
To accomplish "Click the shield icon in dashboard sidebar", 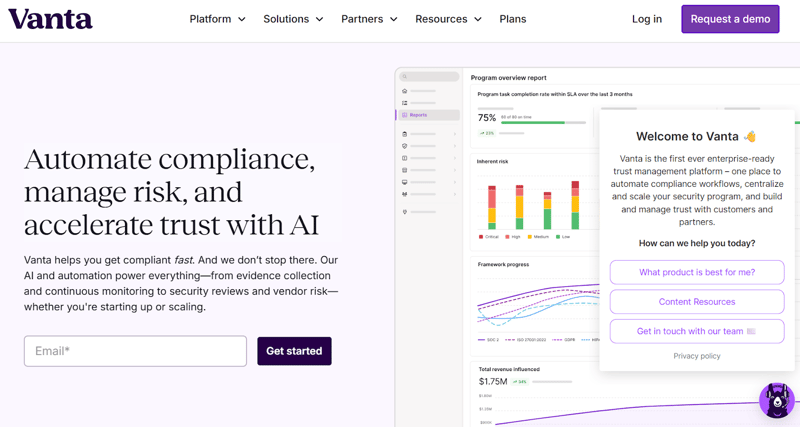I will pos(405,146).
